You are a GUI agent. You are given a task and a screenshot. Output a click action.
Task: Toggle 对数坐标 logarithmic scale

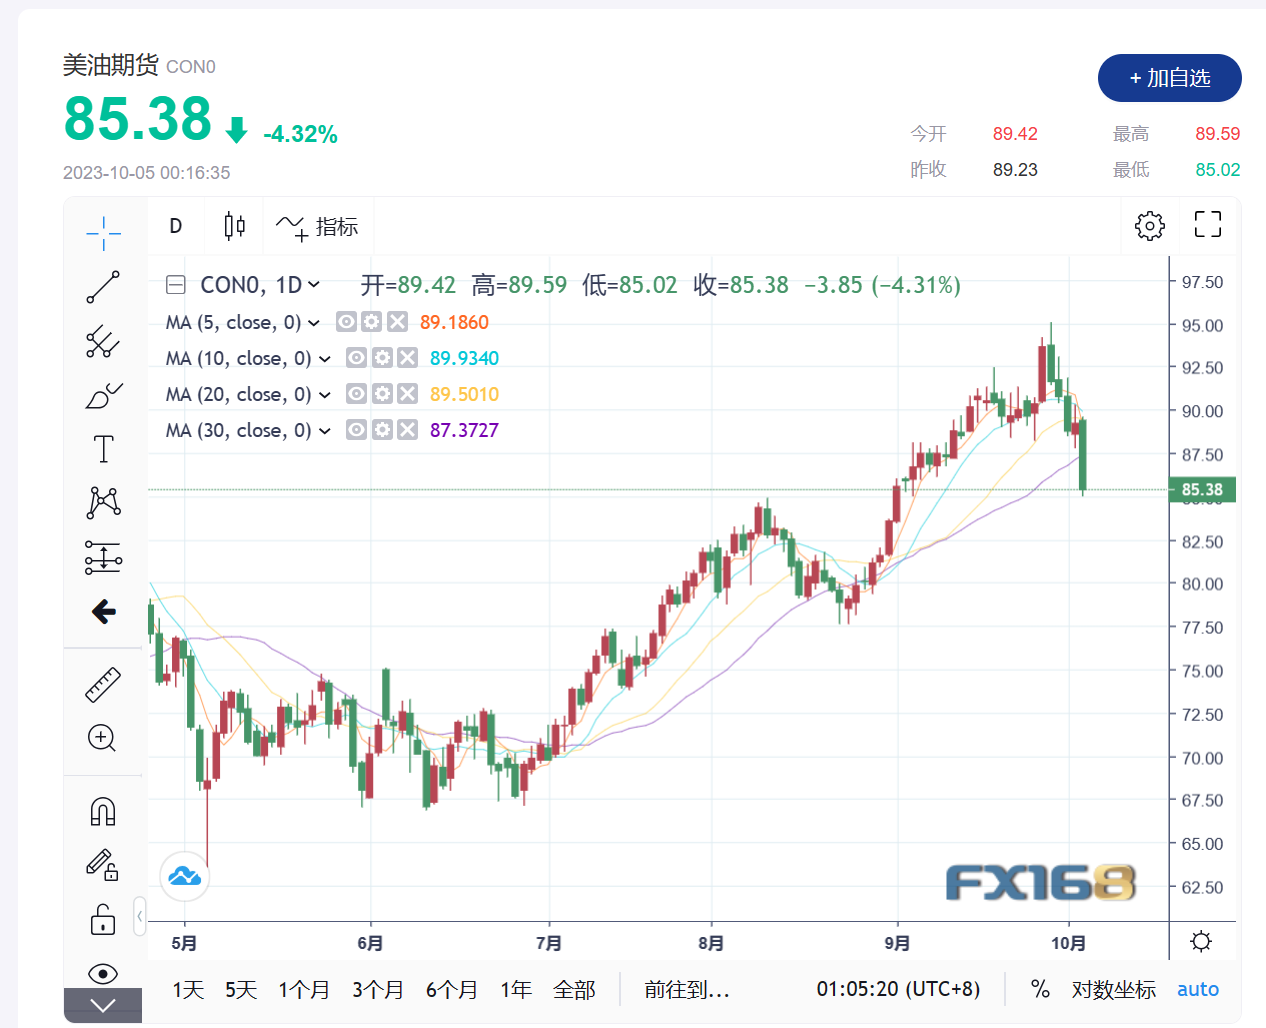(1114, 990)
